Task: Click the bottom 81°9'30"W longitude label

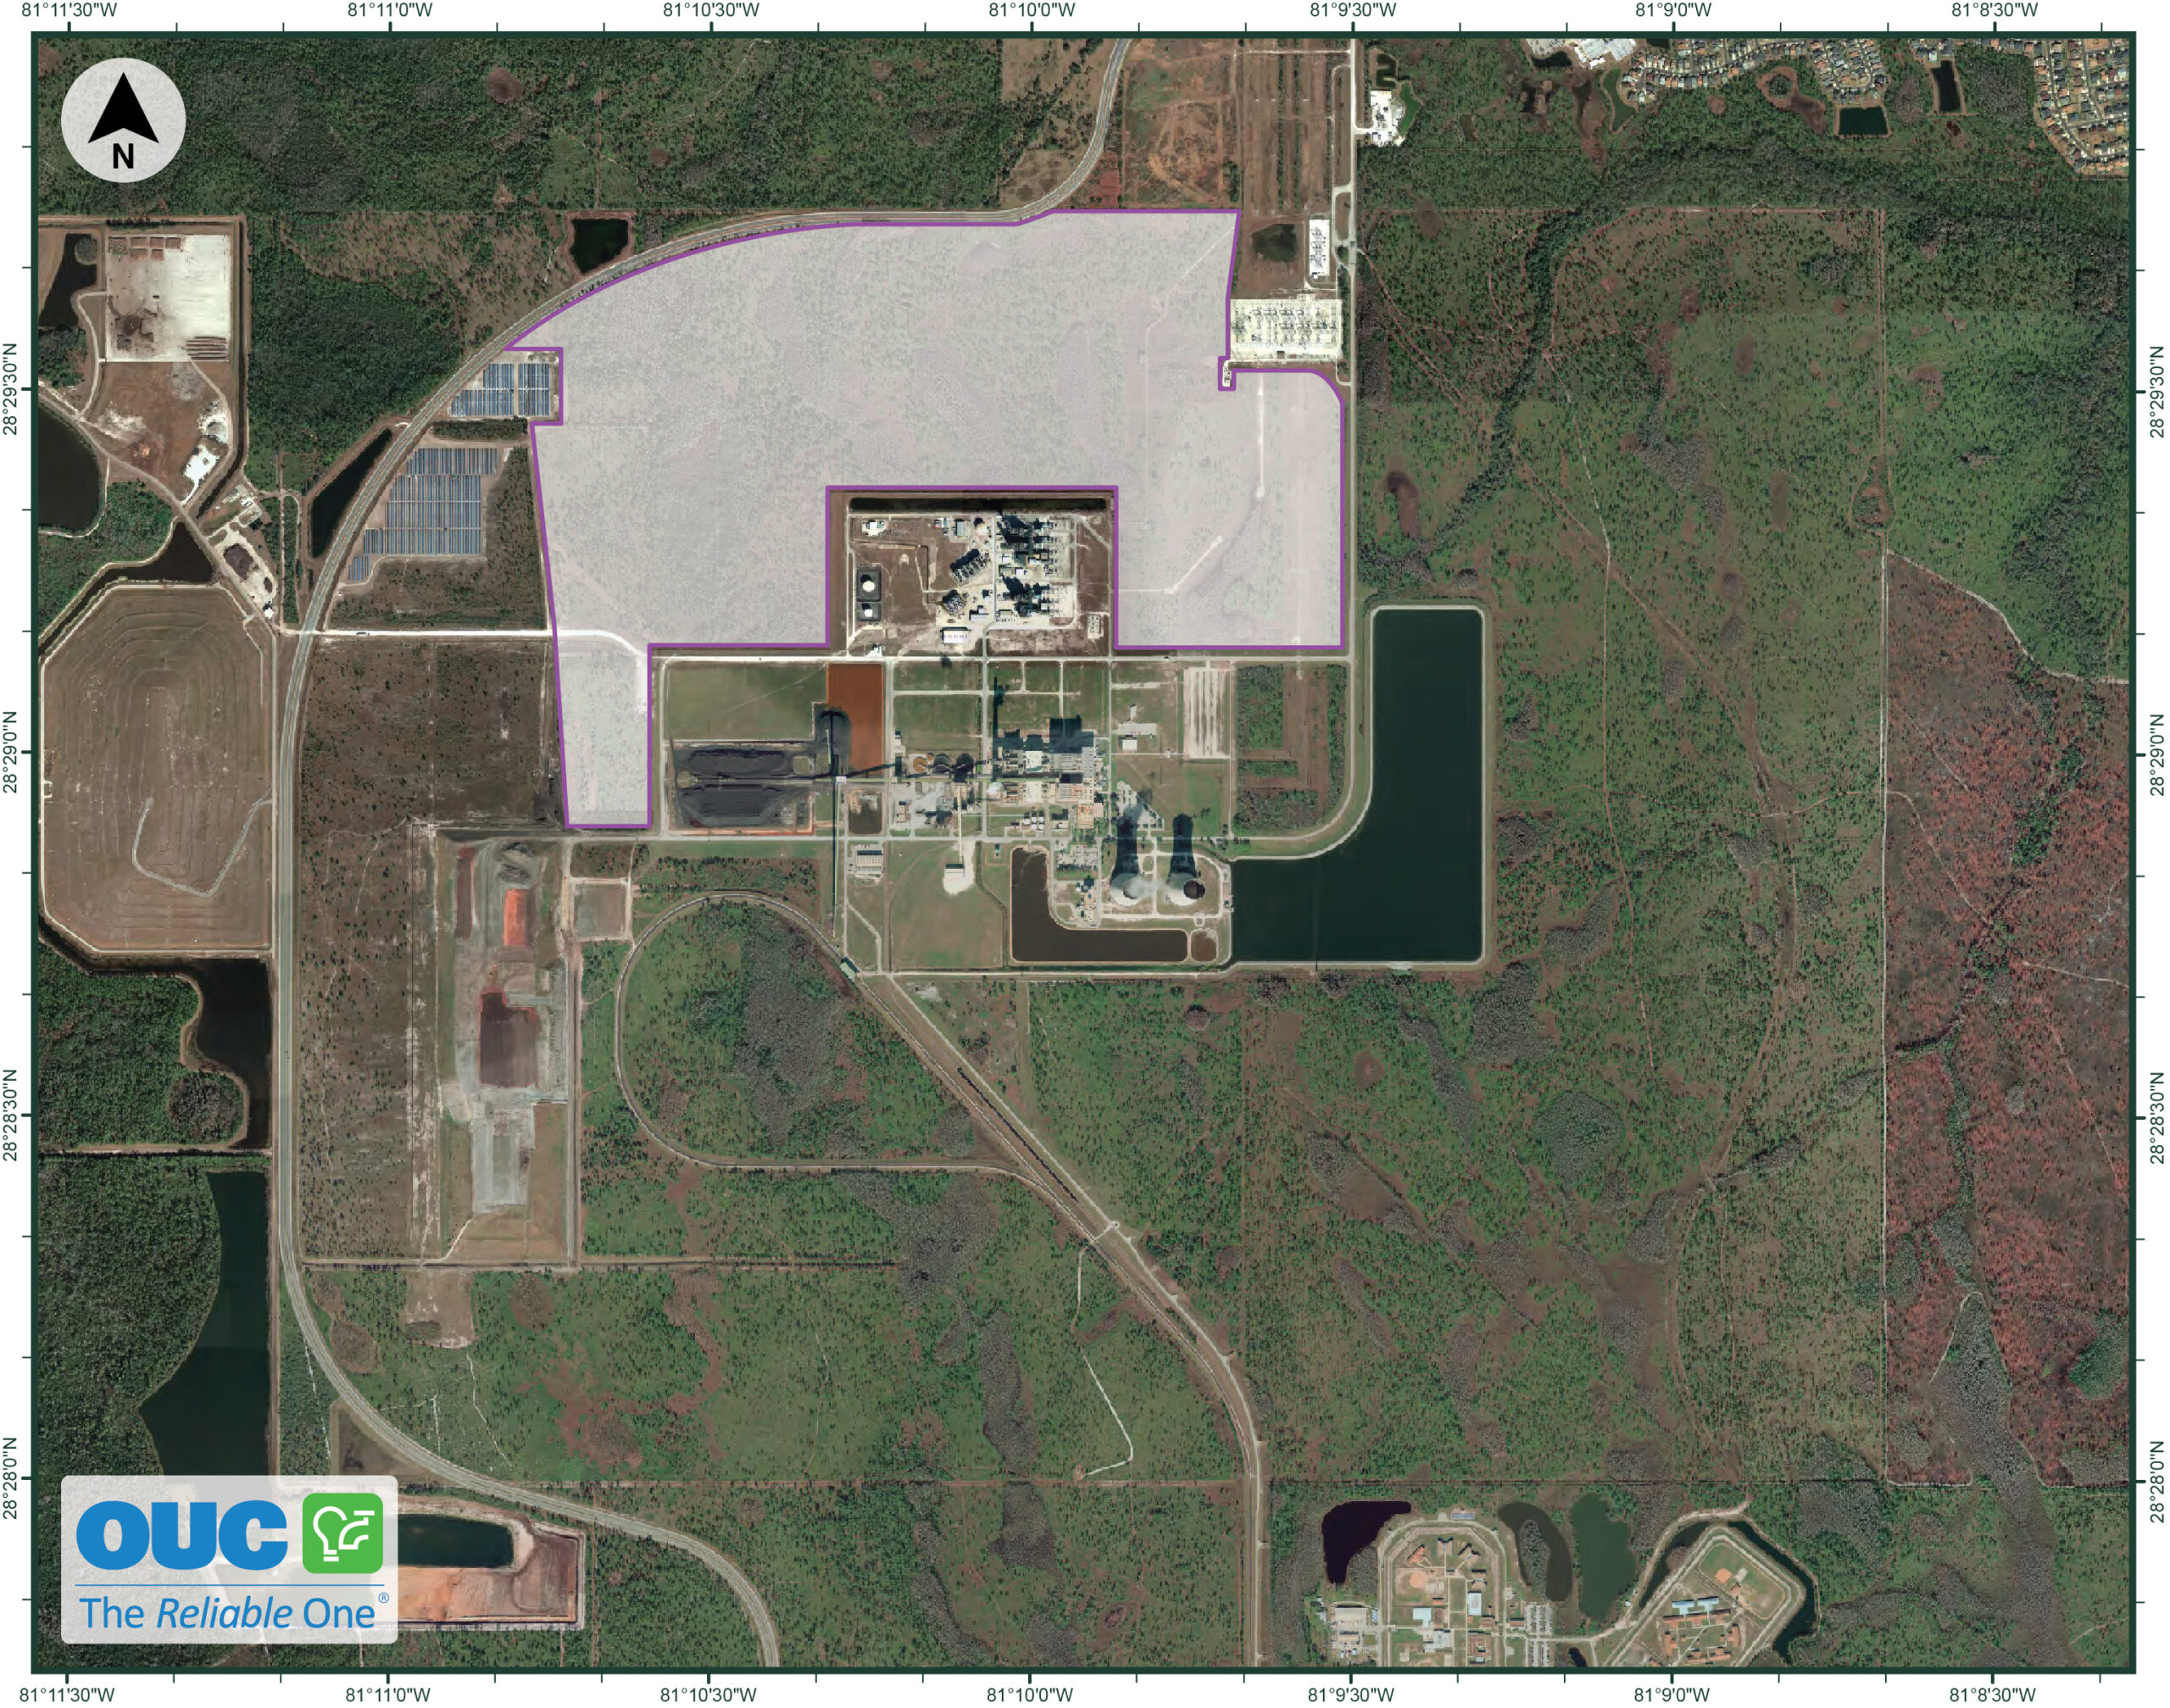Action: [x=1351, y=1695]
